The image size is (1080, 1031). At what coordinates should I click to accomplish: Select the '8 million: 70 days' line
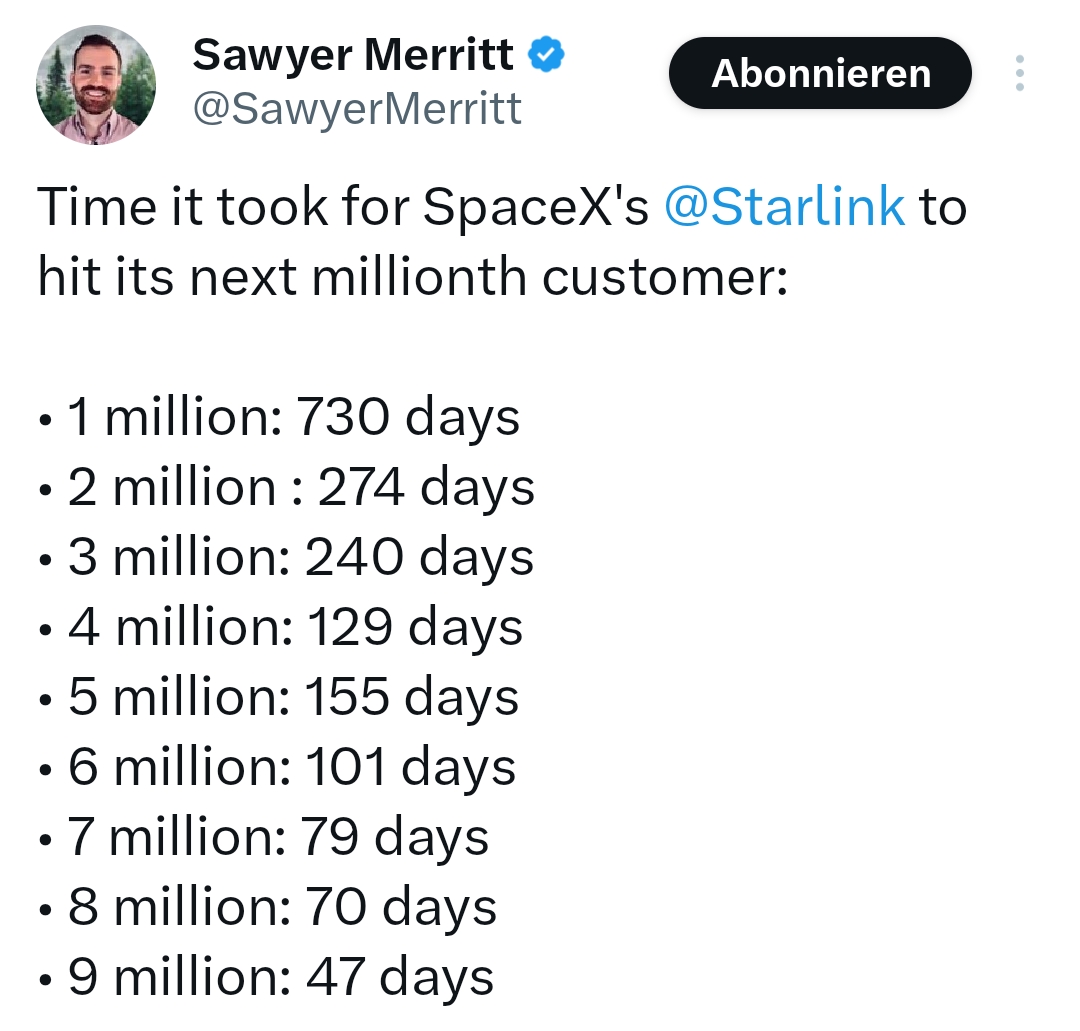click(268, 906)
